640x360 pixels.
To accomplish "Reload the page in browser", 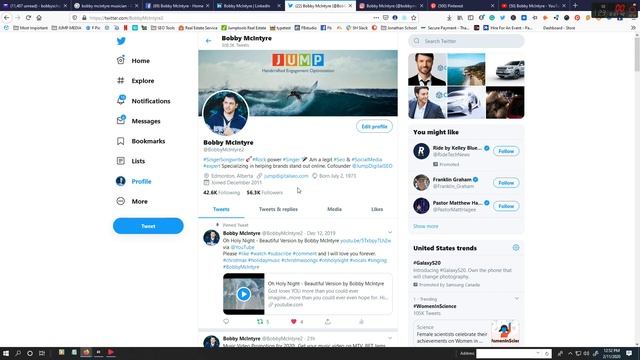I will point(28,18).
